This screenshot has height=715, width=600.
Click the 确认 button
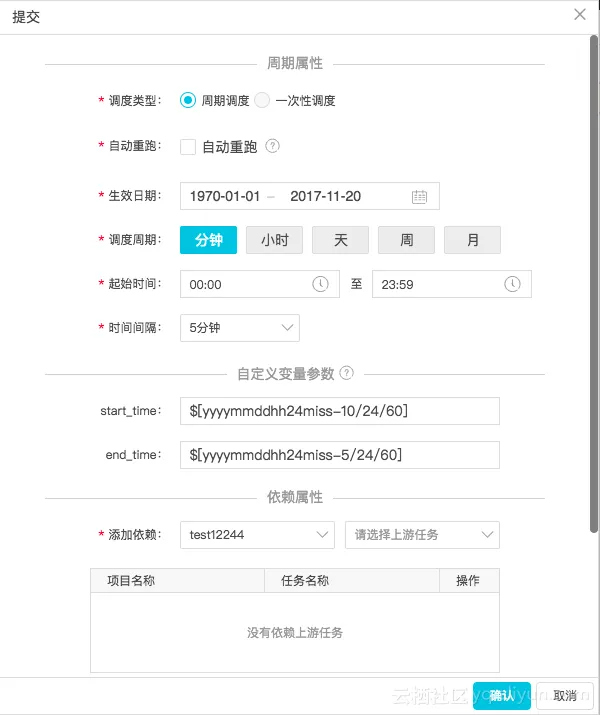point(501,696)
